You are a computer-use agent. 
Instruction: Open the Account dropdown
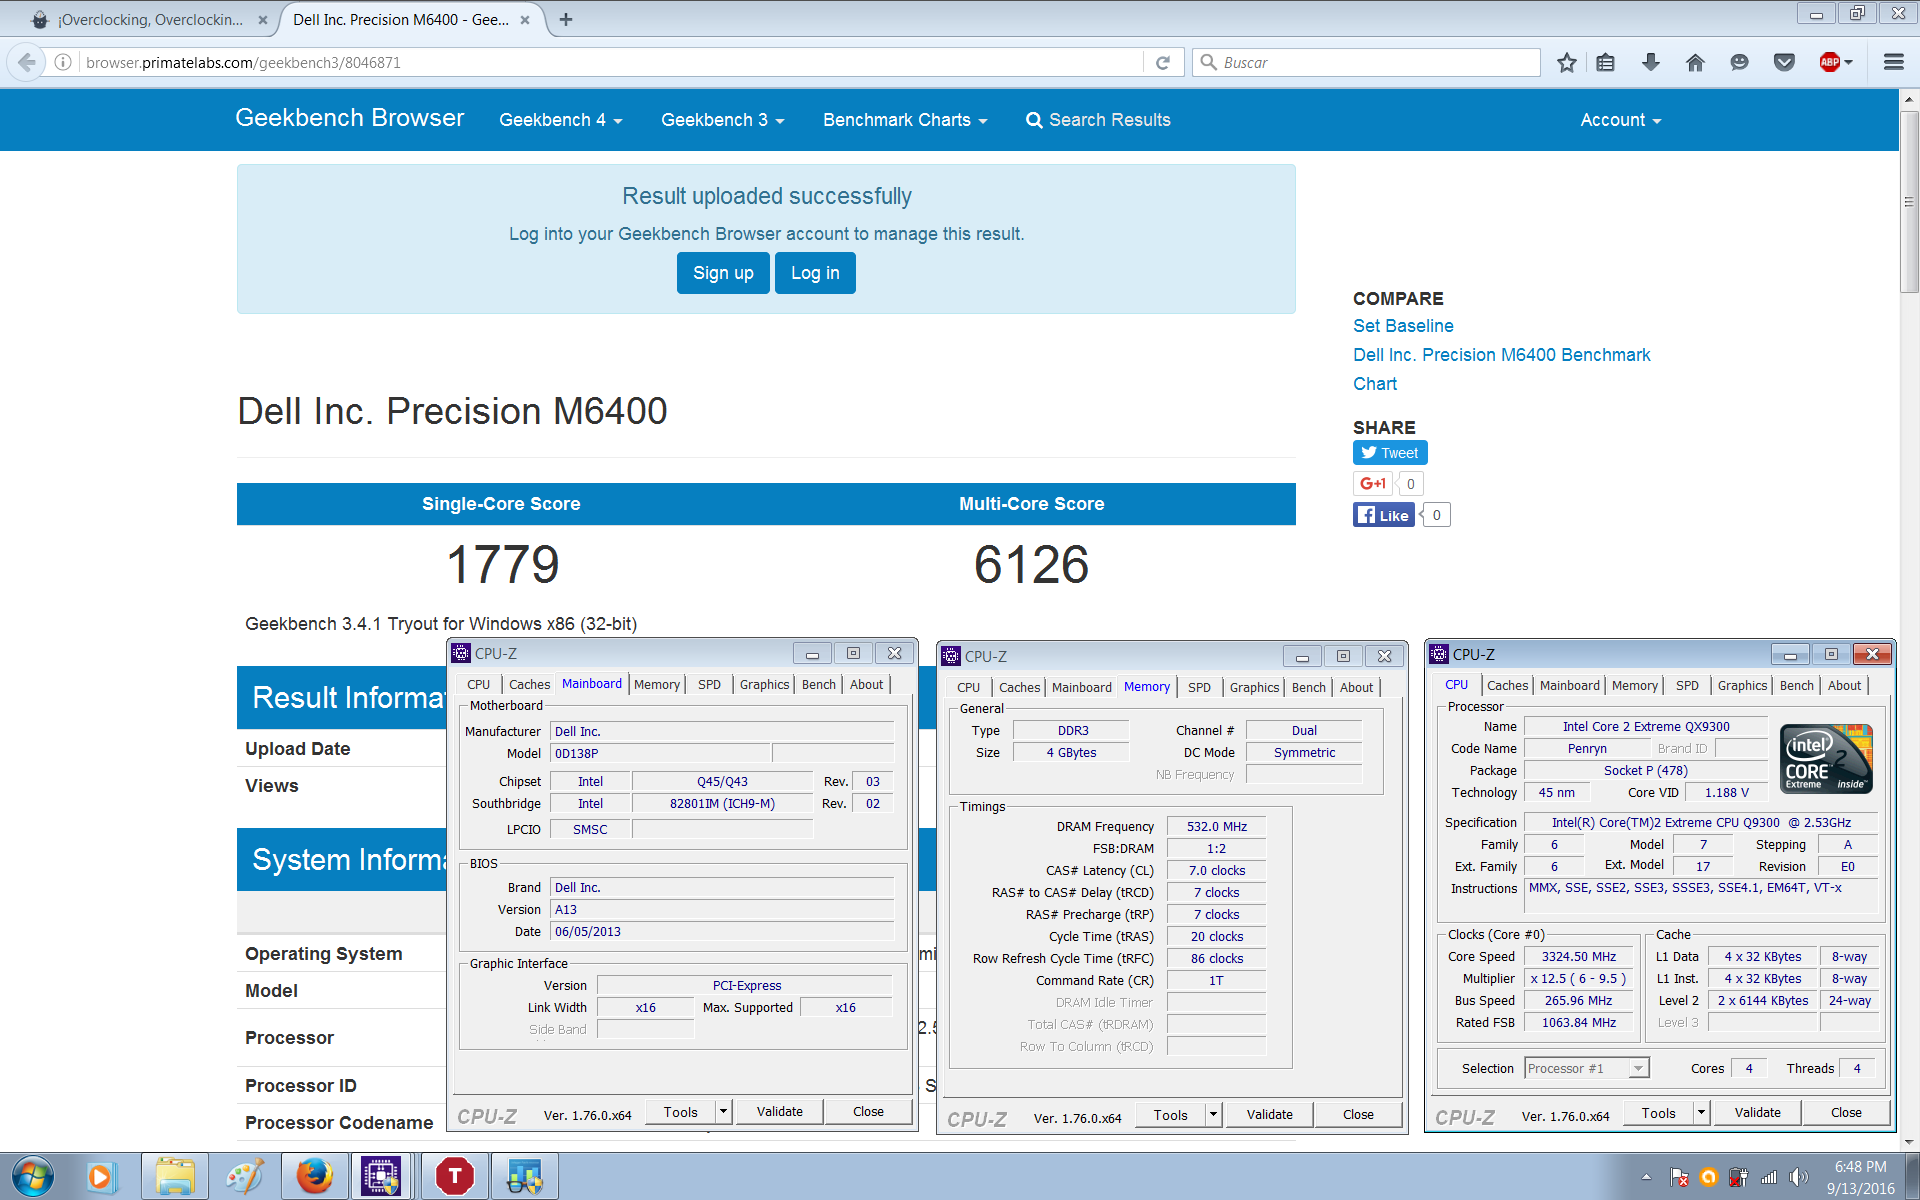click(1620, 120)
